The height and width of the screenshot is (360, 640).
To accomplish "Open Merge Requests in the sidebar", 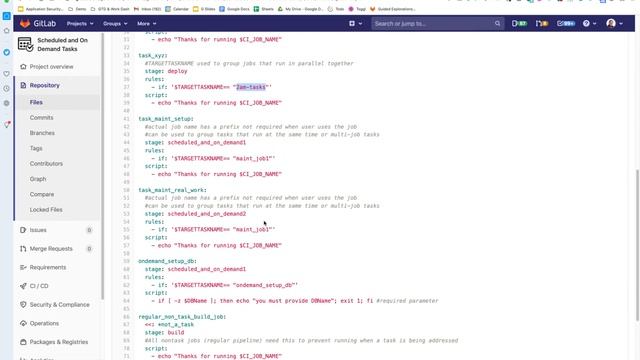I will [51, 249].
